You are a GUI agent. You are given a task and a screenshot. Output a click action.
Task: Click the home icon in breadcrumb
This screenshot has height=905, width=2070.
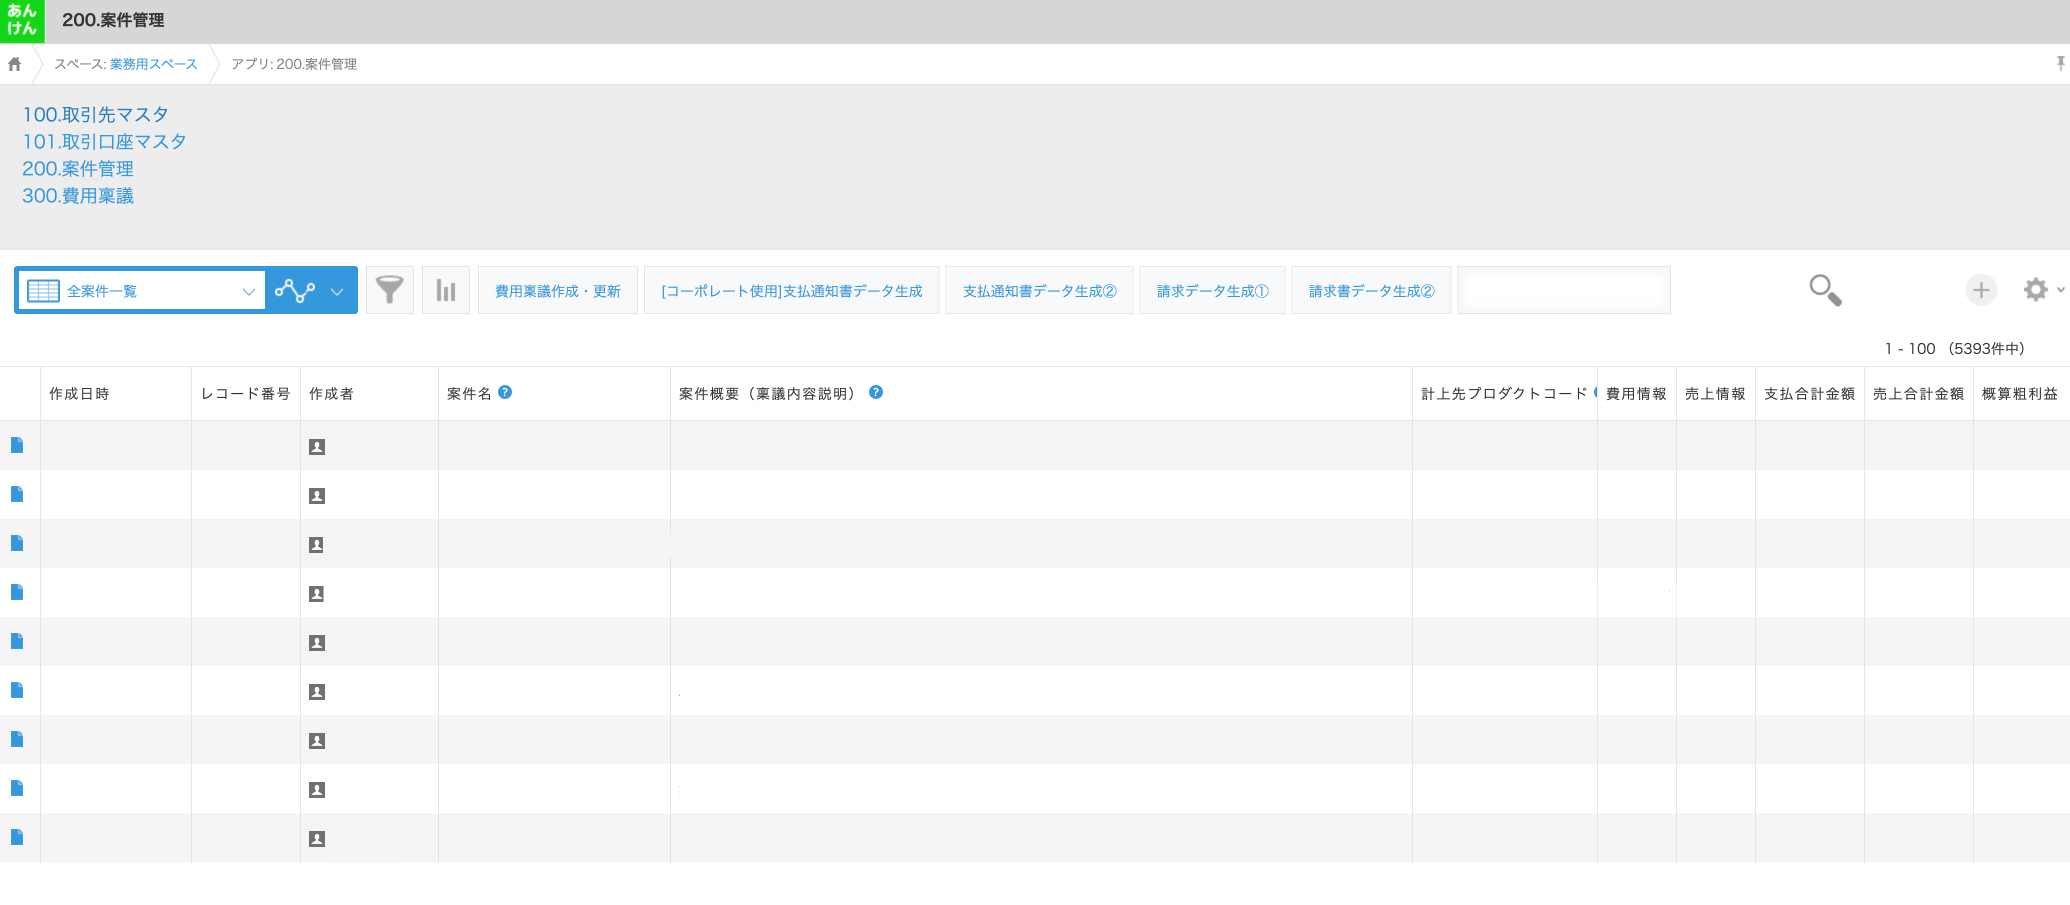click(x=15, y=64)
